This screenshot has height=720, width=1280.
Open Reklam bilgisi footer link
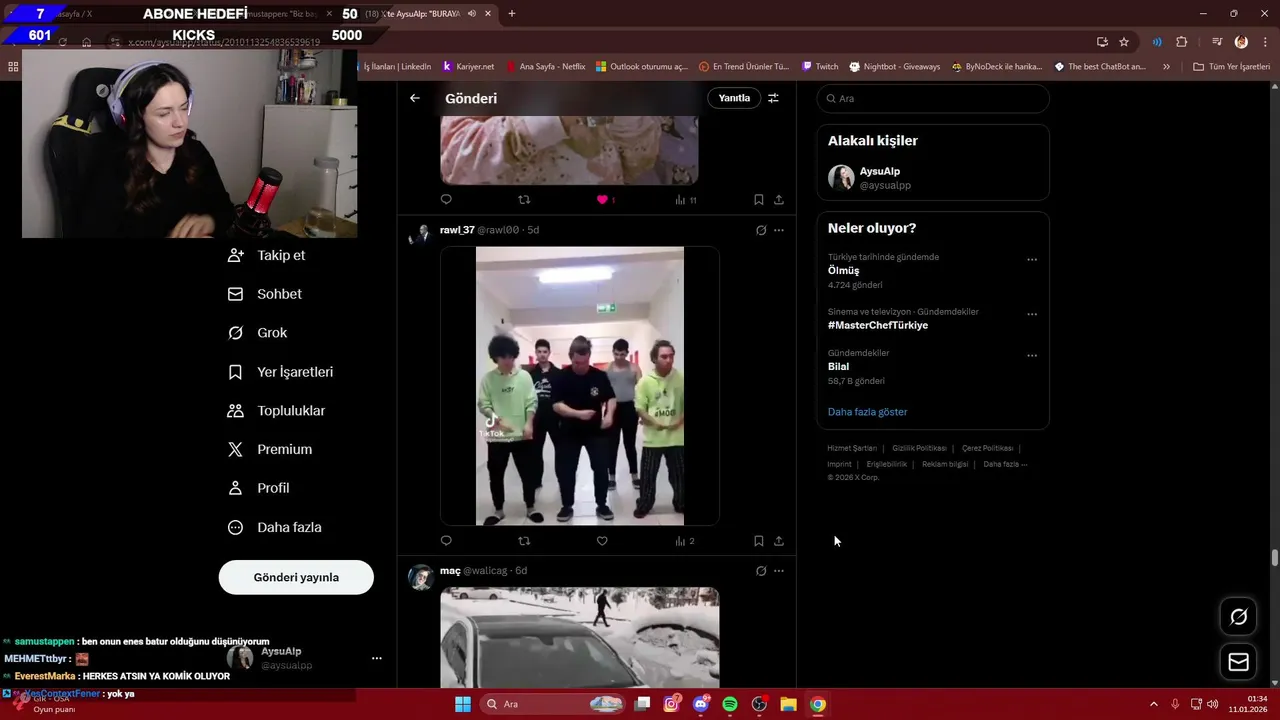[x=945, y=464]
